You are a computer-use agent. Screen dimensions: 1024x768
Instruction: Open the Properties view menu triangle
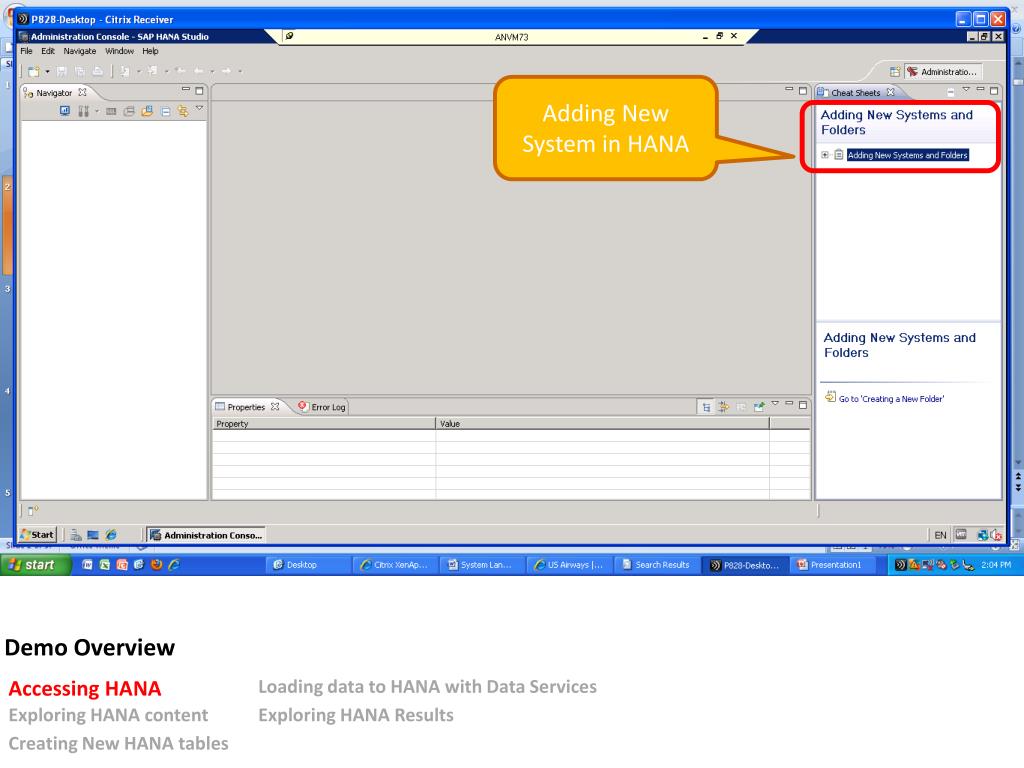[x=775, y=404]
